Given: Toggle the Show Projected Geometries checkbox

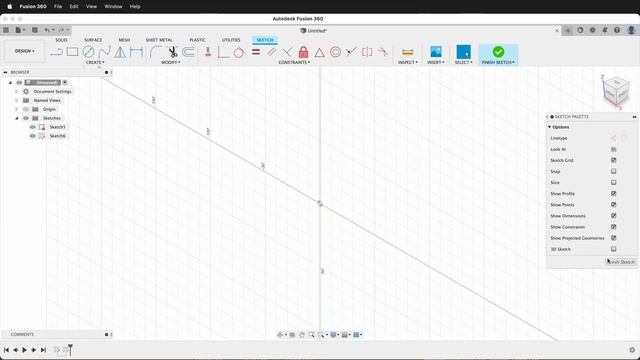Looking at the screenshot, I should 613,238.
